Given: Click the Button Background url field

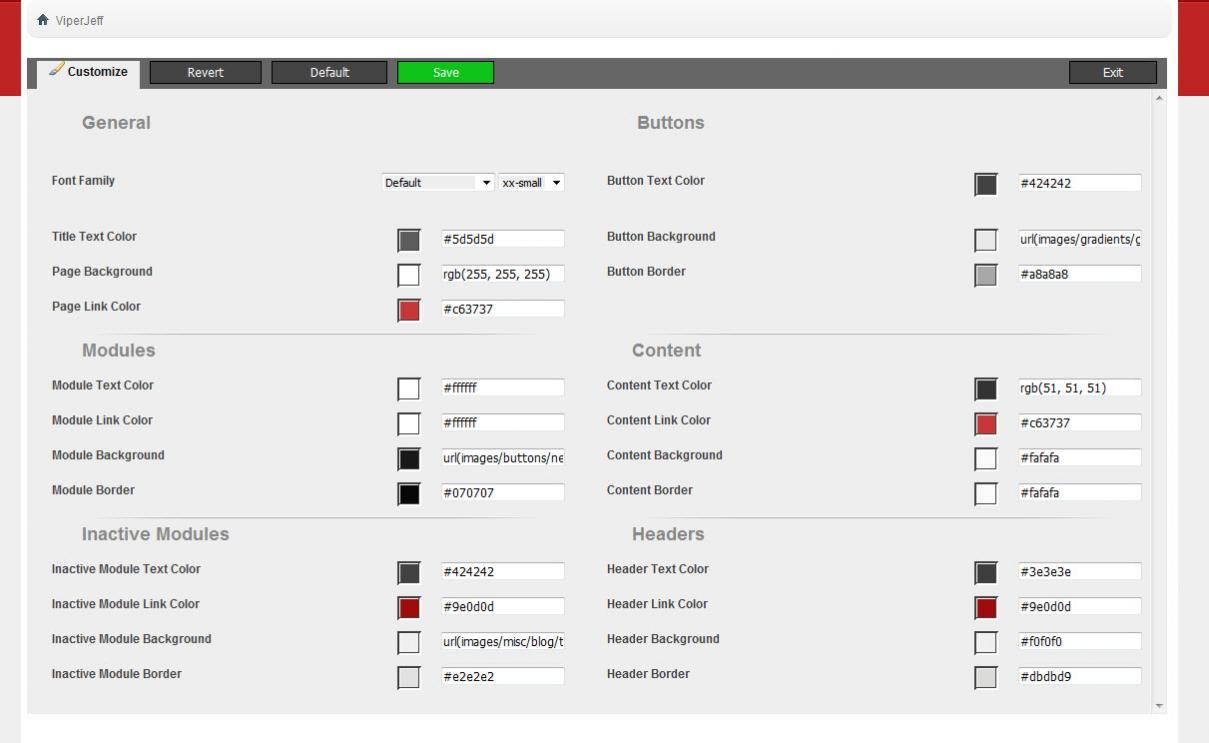Looking at the screenshot, I should (x=1079, y=239).
